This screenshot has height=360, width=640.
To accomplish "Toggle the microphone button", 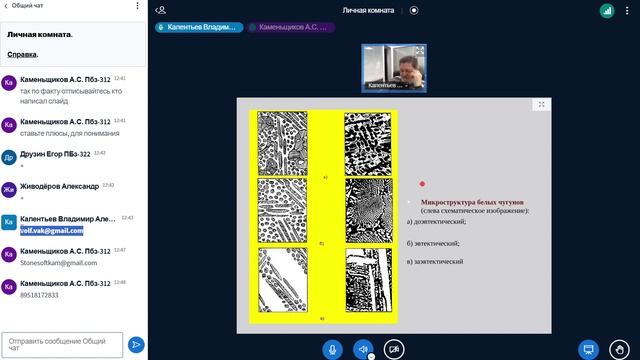I will [x=333, y=349].
